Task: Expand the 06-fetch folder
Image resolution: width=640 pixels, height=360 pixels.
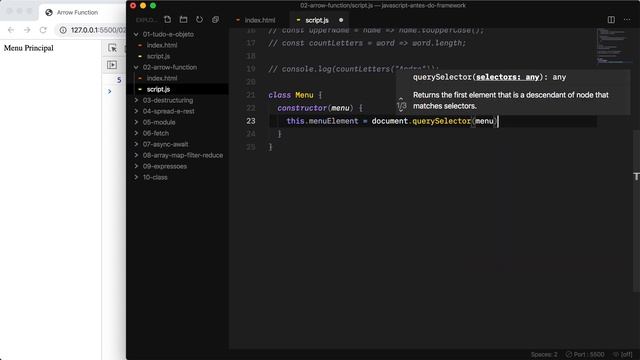Action: point(156,133)
